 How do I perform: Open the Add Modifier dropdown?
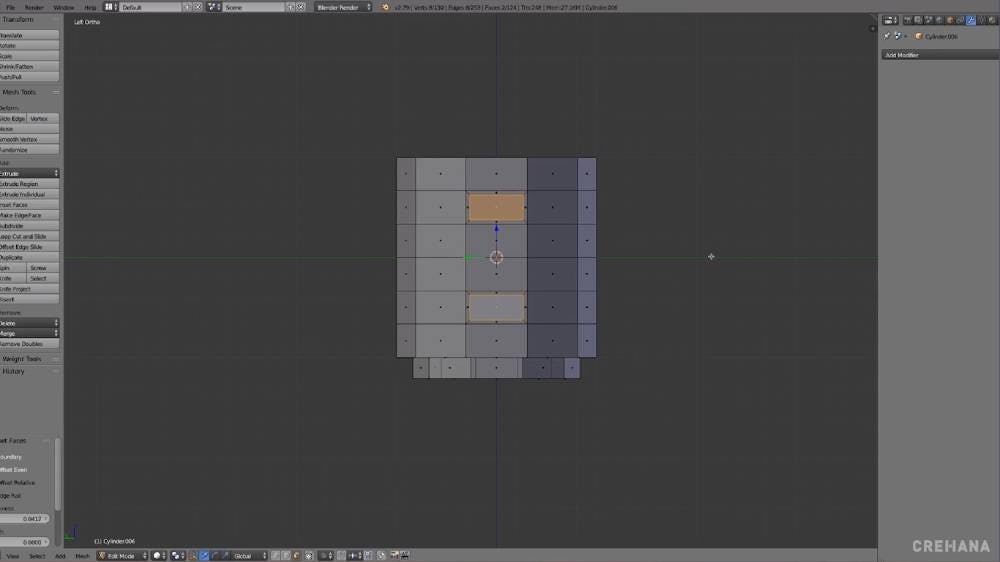940,55
